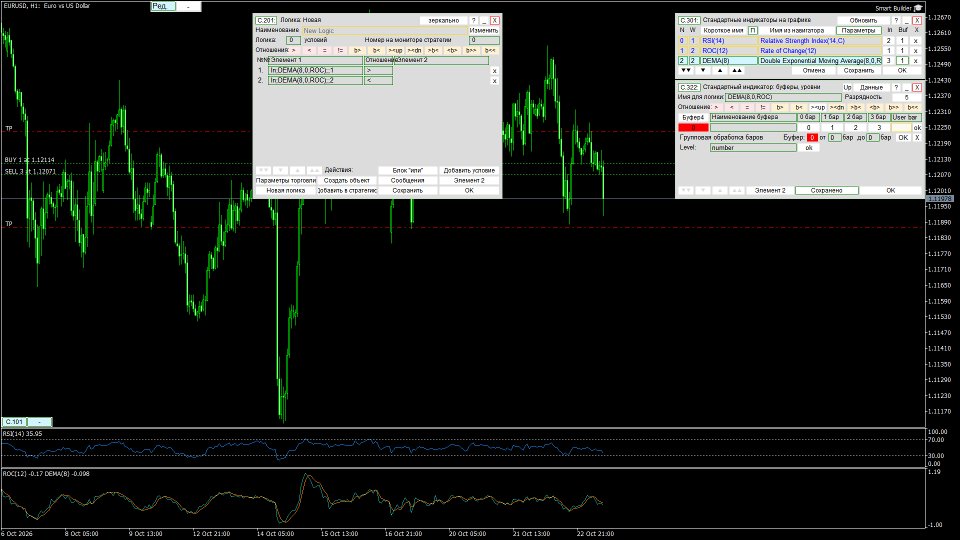Open the relation selector of condition row 2
Image resolution: width=960 pixels, height=540 pixels.
tap(378, 80)
